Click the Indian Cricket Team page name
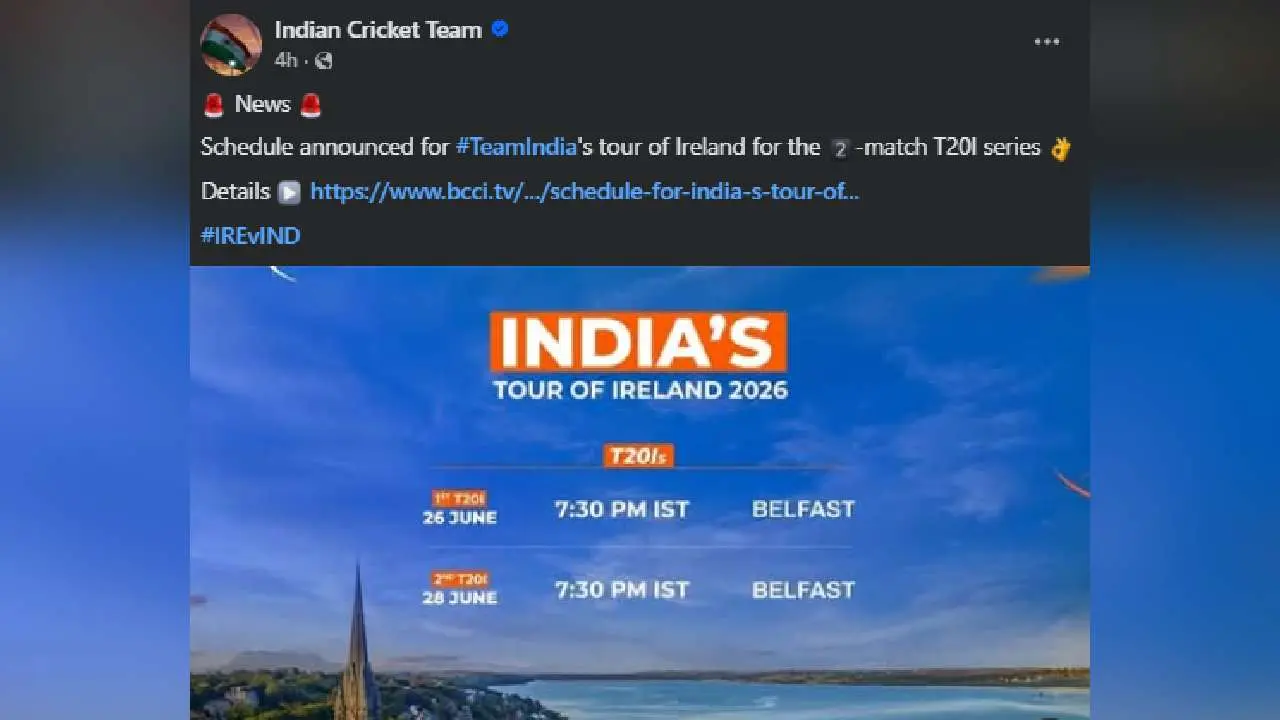This screenshot has width=1280, height=720. click(x=378, y=30)
